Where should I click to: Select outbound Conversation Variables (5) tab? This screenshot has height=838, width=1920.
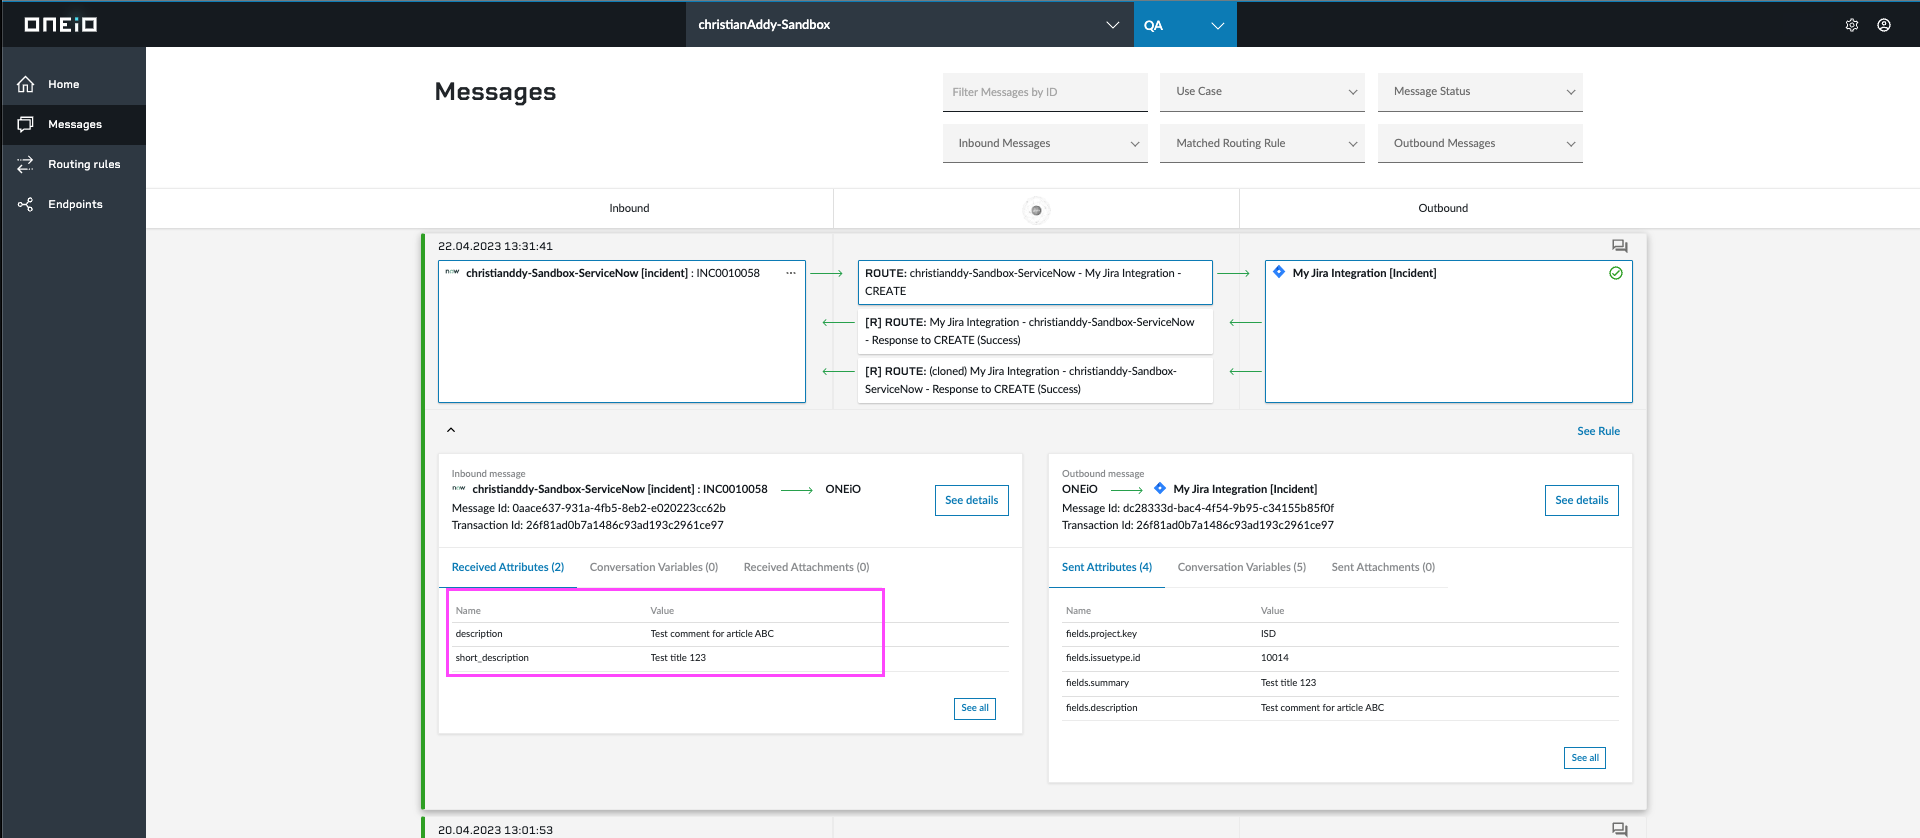[1242, 567]
